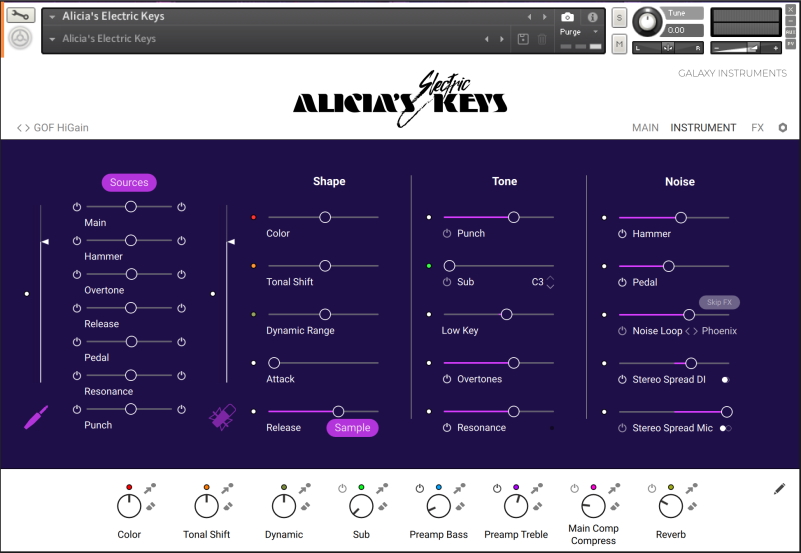The height and width of the screenshot is (553, 801).
Task: Open the instrument info icon
Action: pos(592,17)
